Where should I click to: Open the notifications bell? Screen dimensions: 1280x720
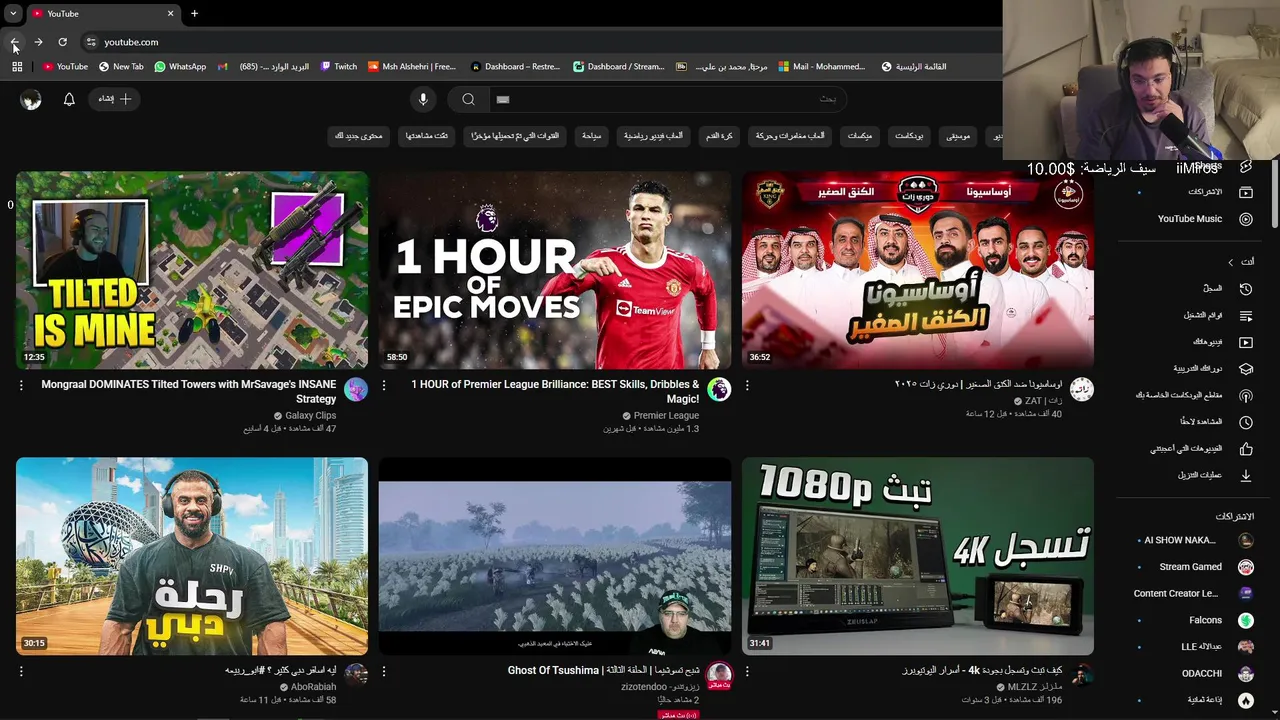click(x=69, y=99)
